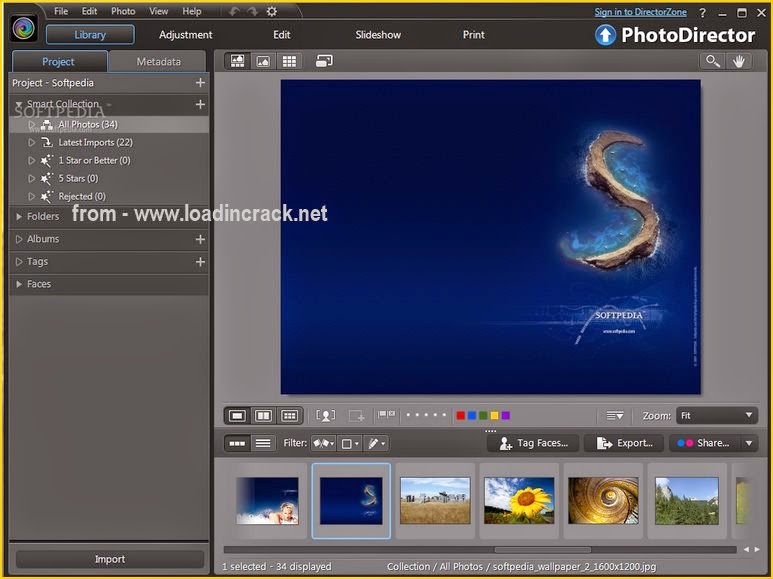Add a new Smart Collection
This screenshot has width=773, height=579.
(x=200, y=104)
